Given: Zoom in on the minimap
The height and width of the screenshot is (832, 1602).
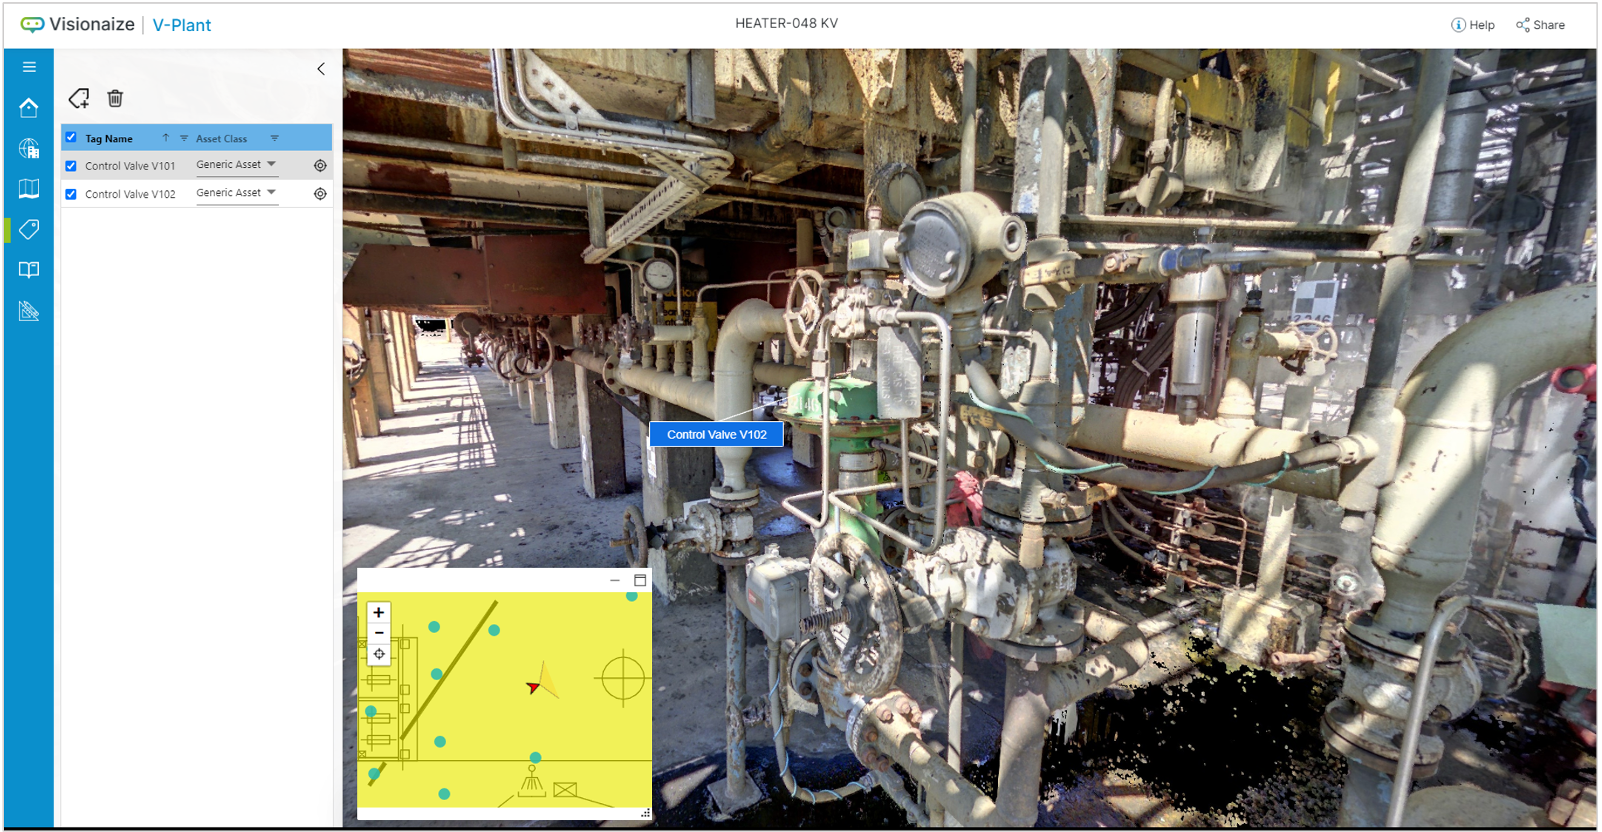Looking at the screenshot, I should (x=379, y=612).
